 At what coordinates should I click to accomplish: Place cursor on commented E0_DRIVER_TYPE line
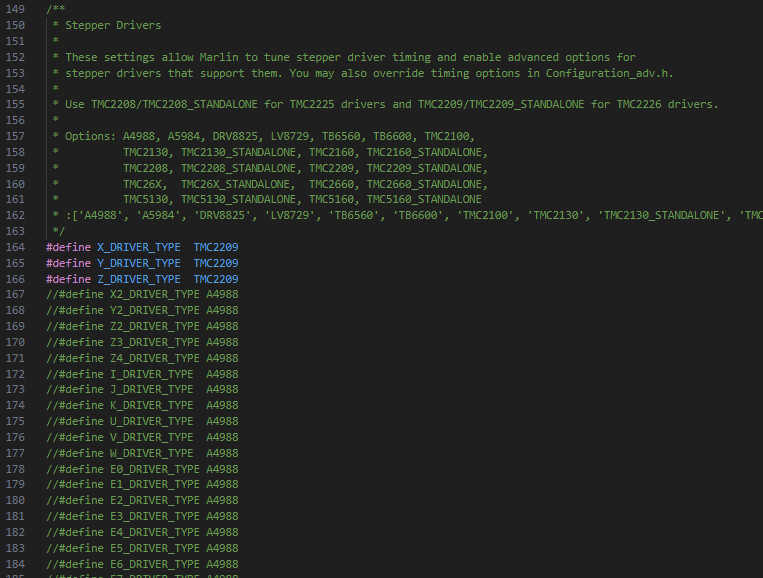click(x=142, y=469)
